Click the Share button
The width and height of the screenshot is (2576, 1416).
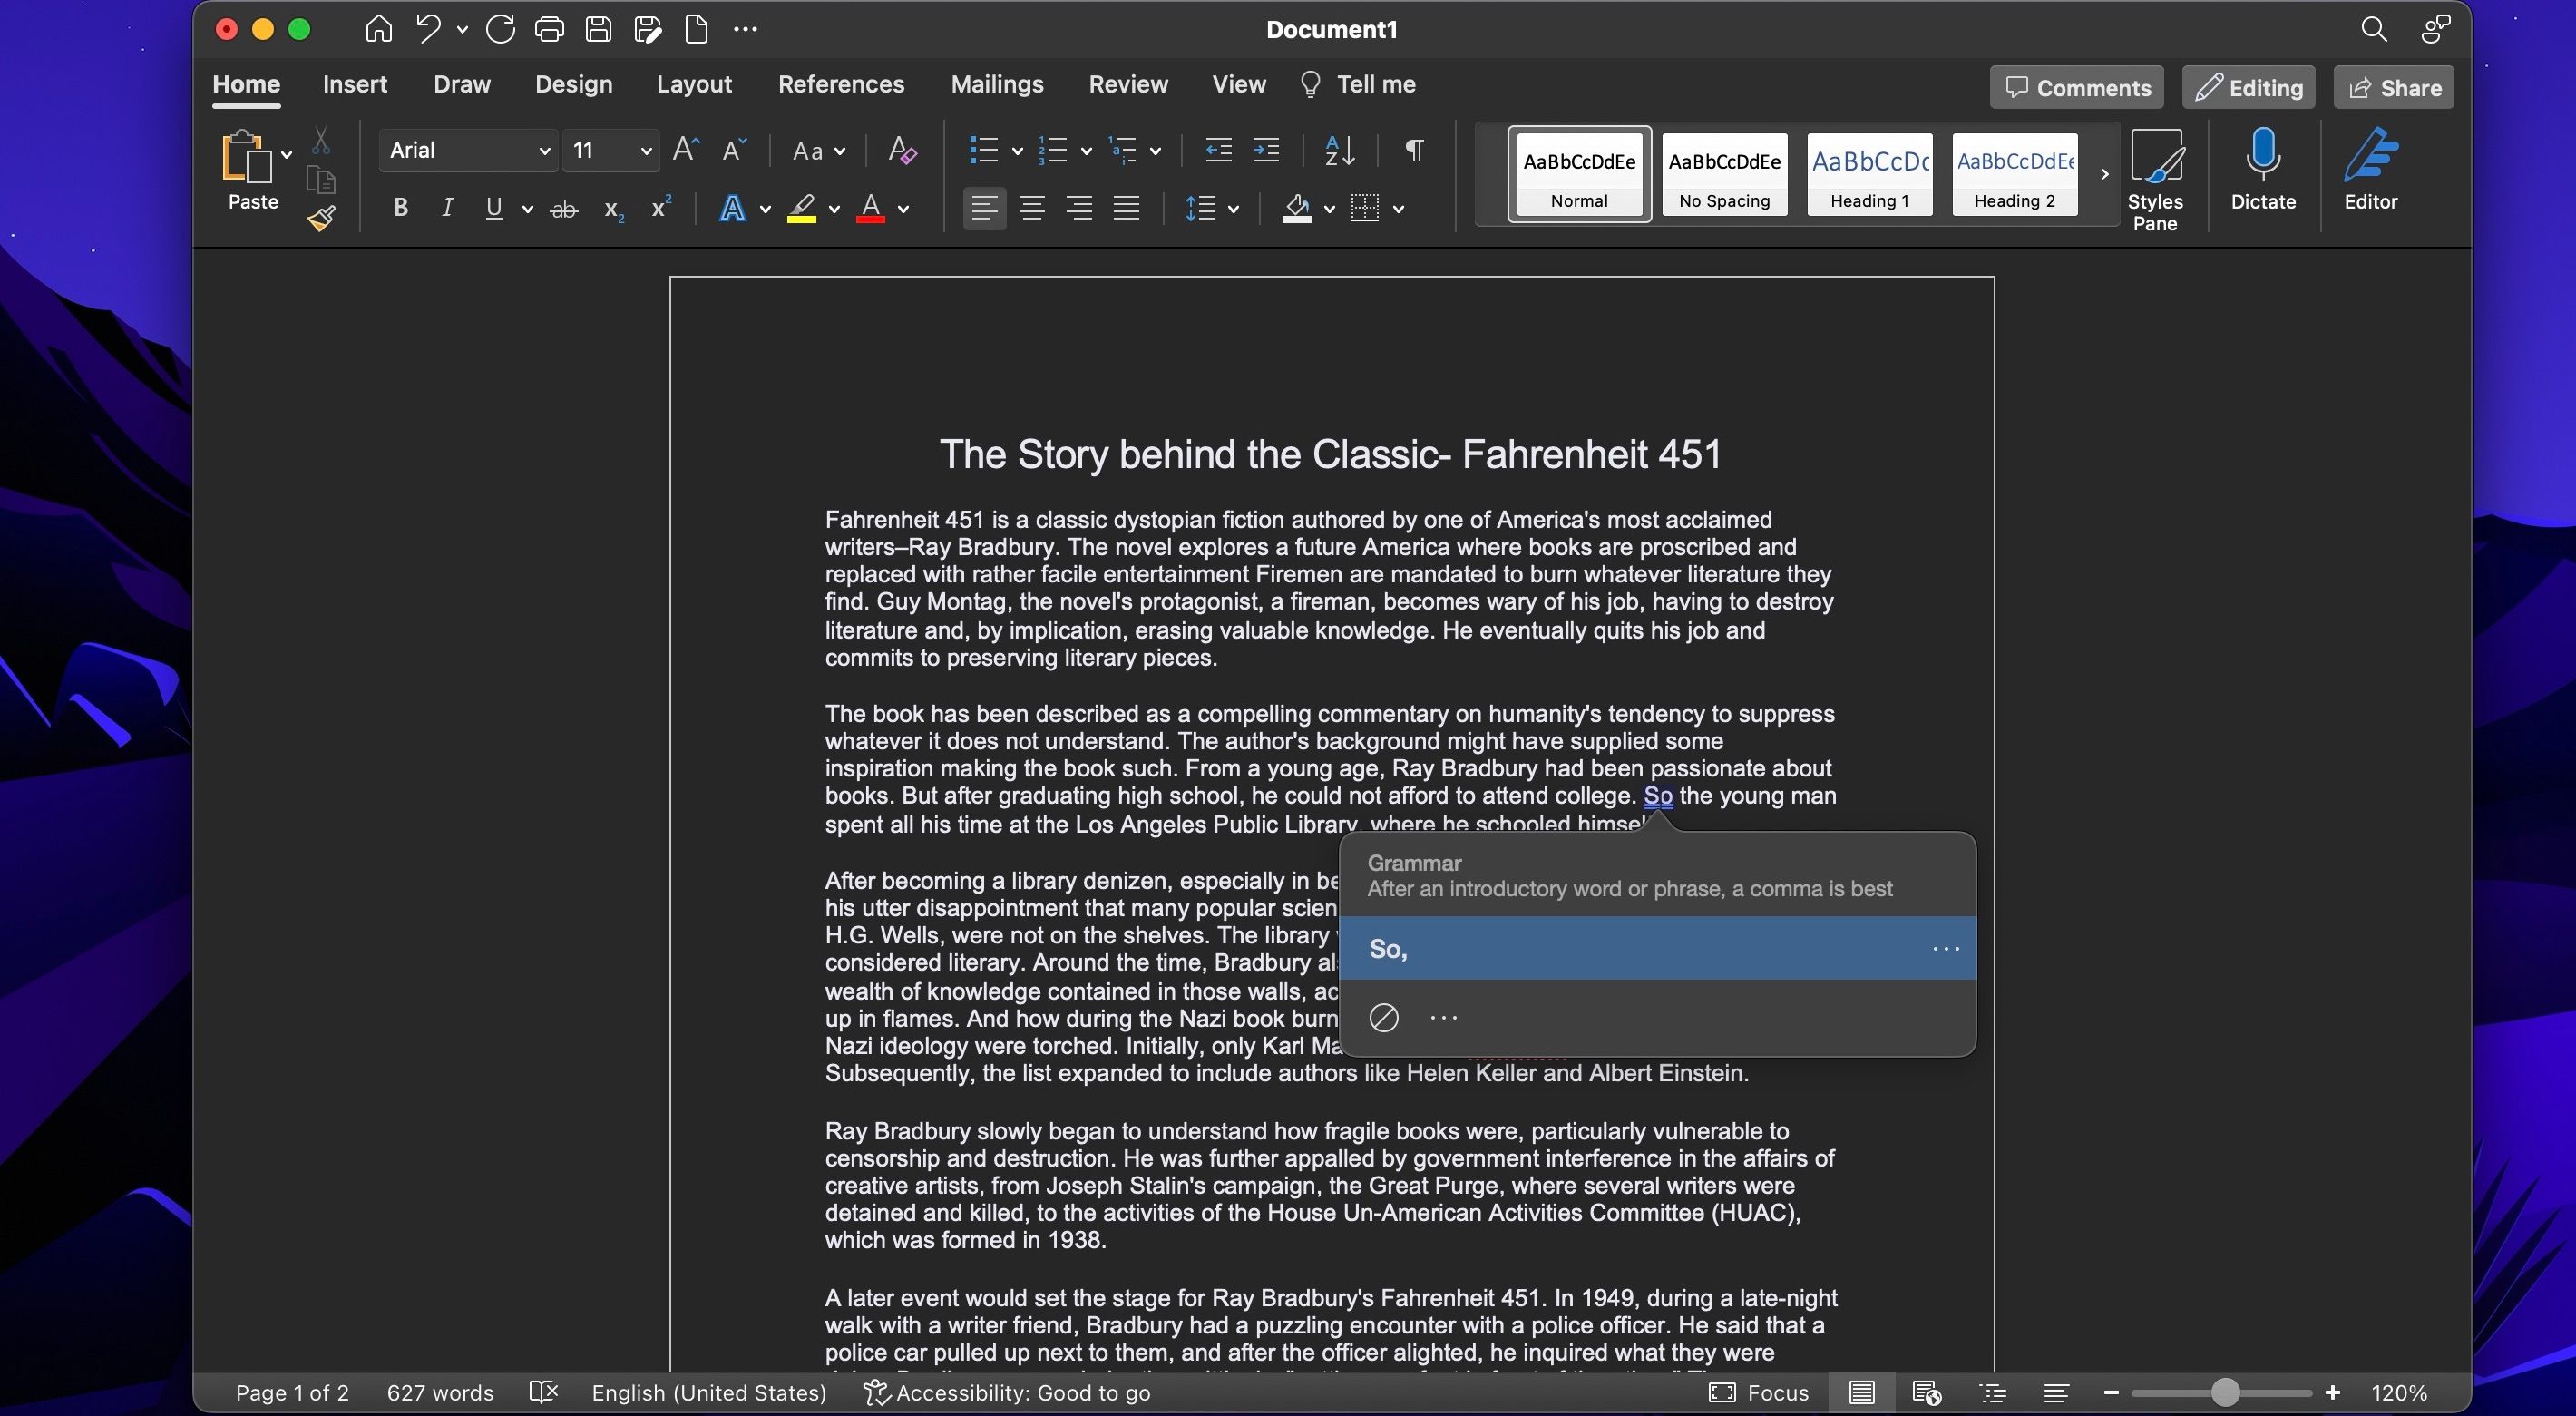coord(2393,87)
